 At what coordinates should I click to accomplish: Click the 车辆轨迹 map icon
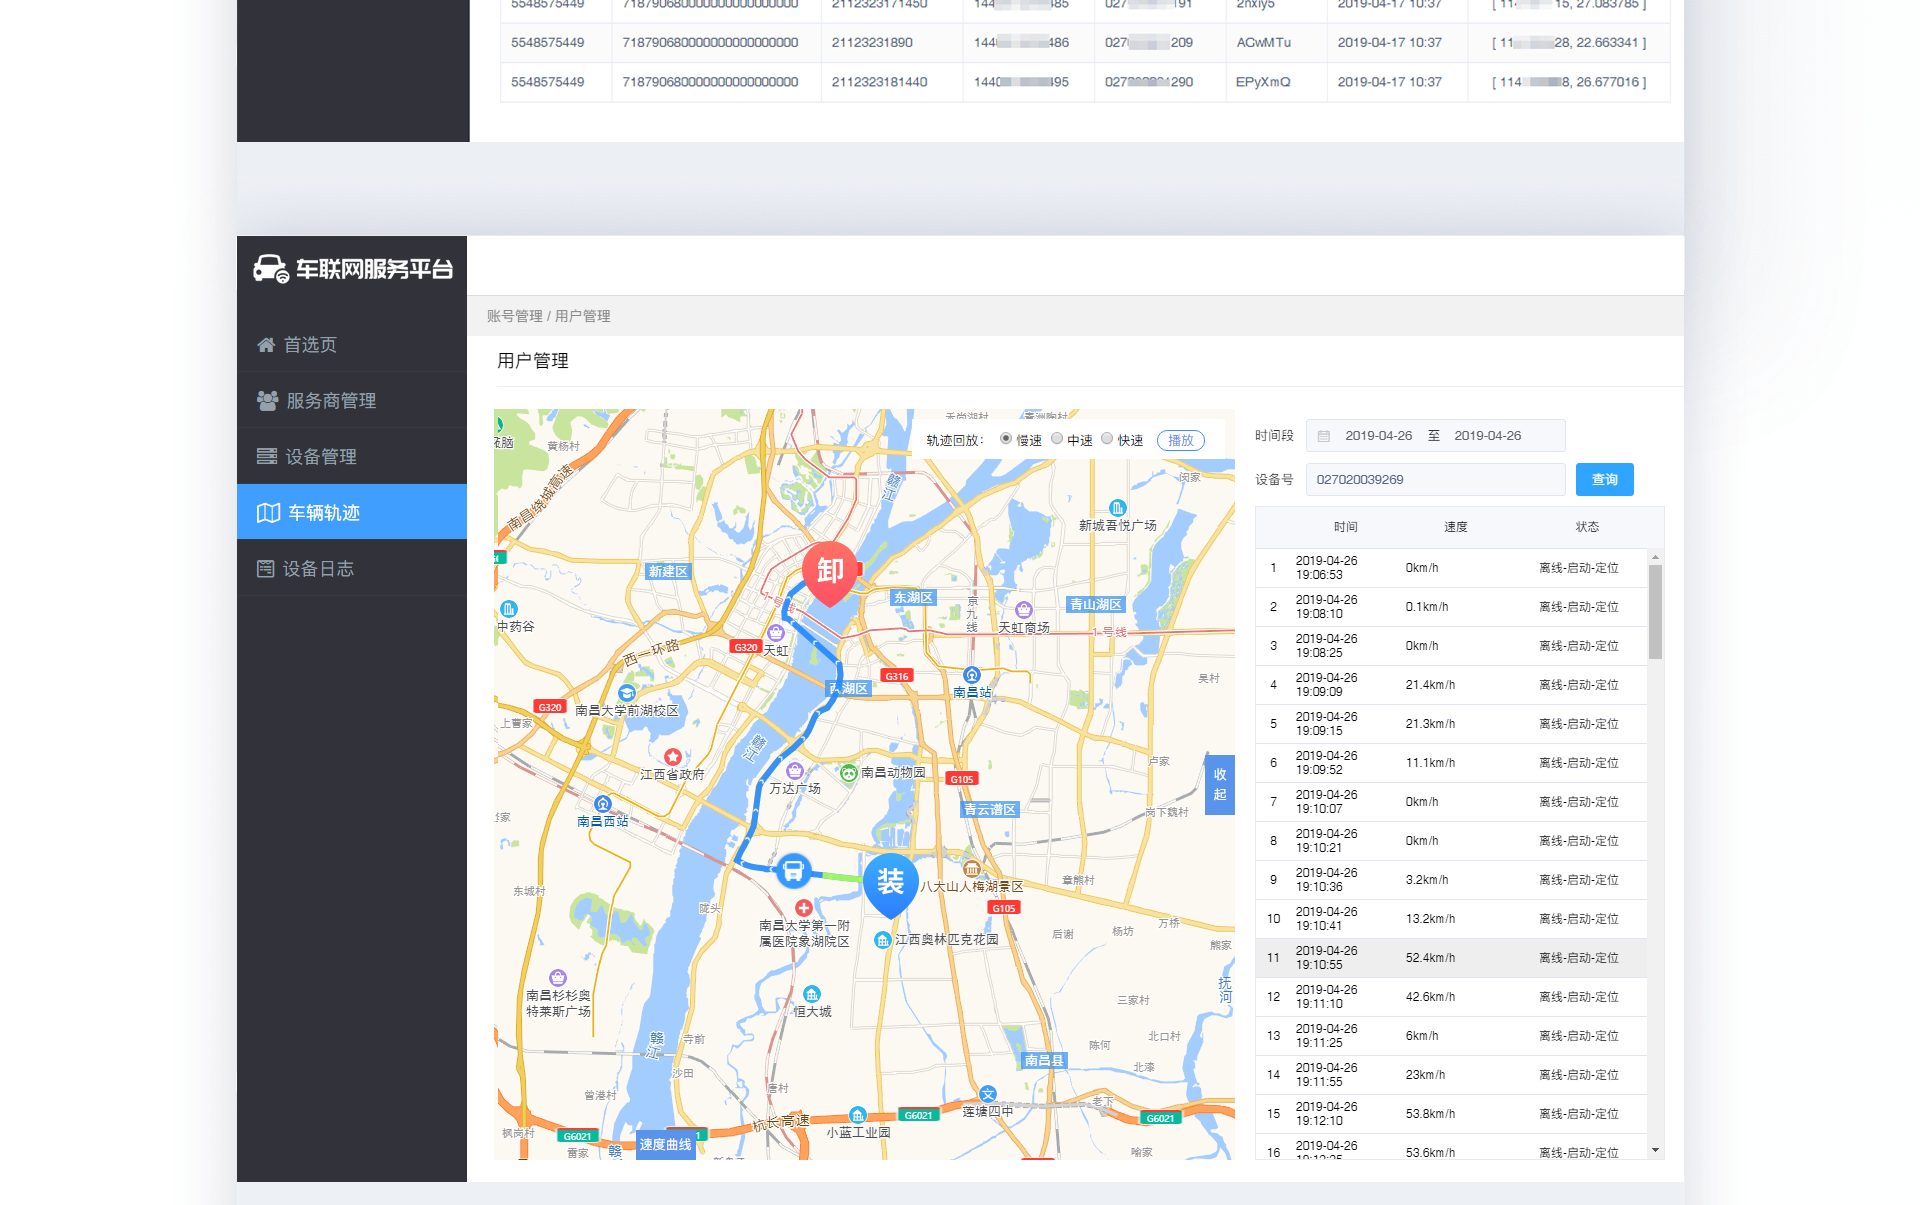coord(268,513)
